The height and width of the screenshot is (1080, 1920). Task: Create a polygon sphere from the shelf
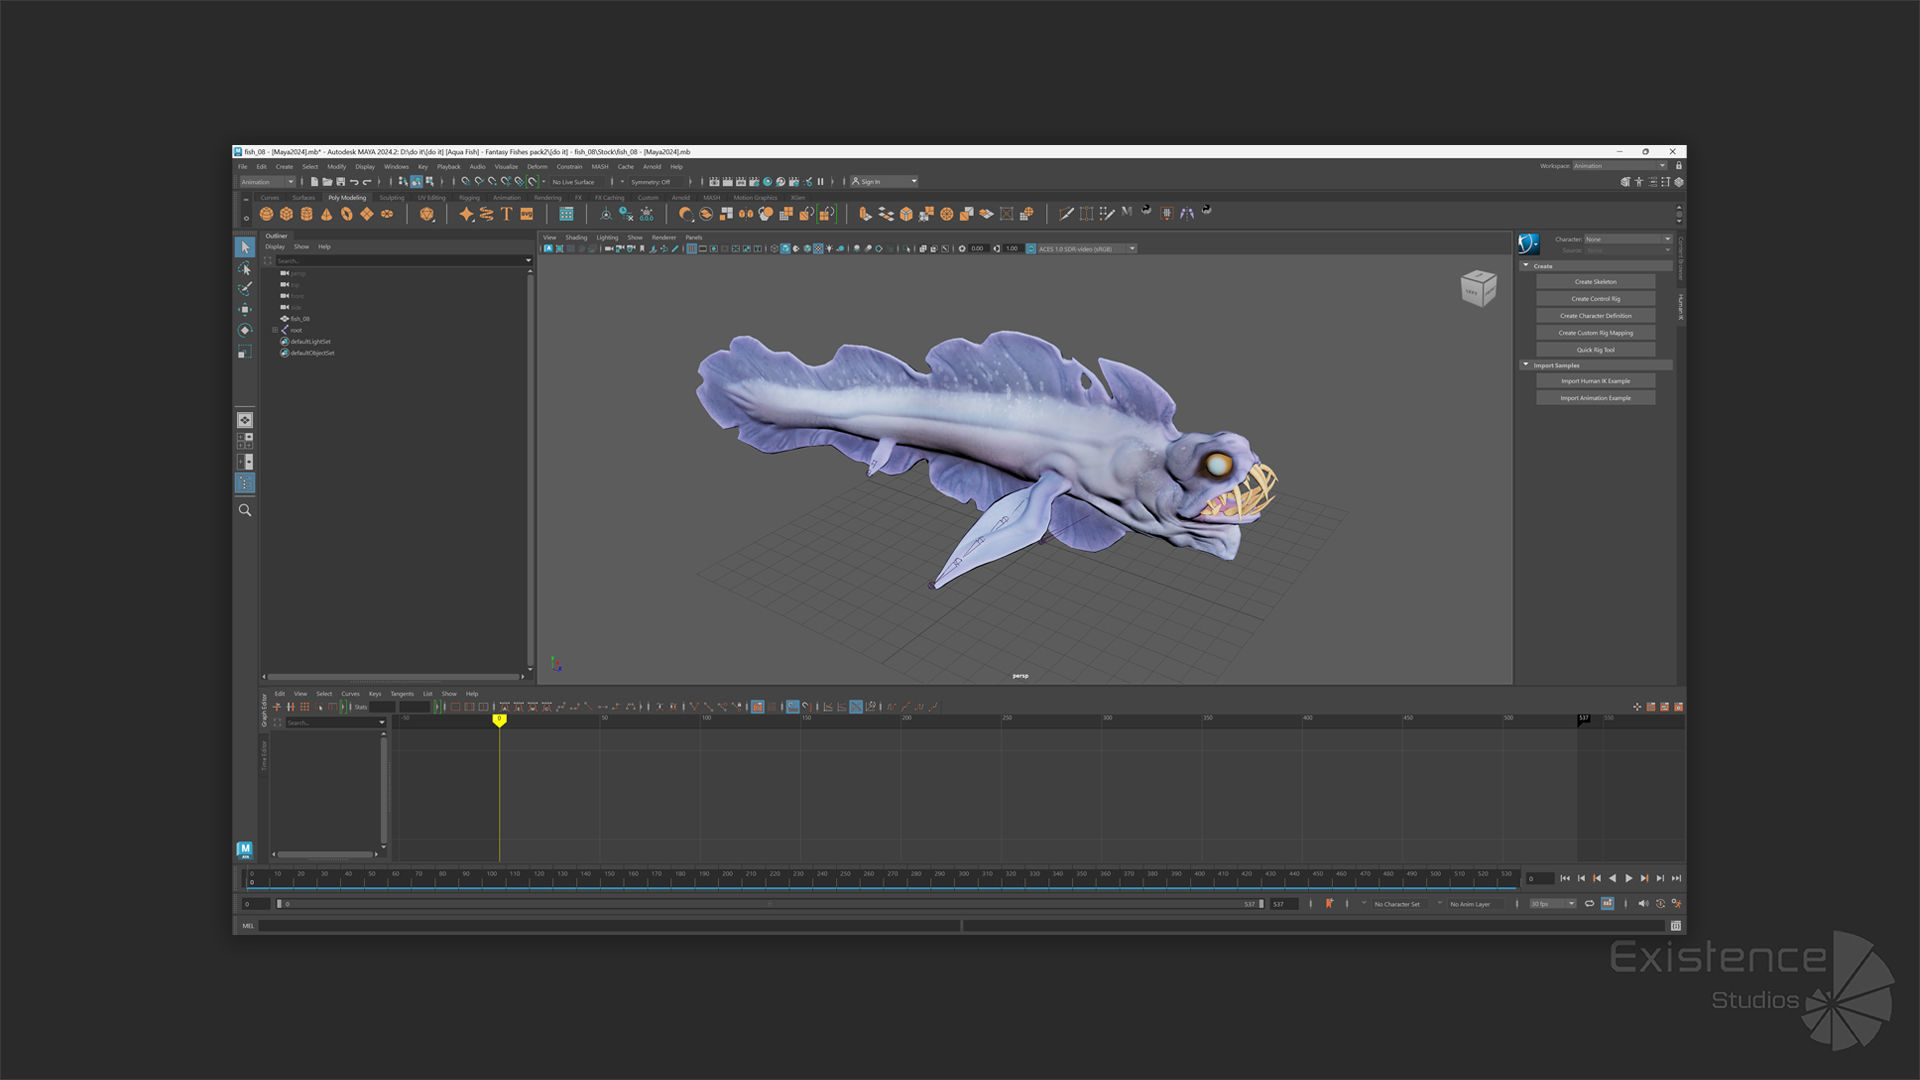pyautogui.click(x=266, y=214)
